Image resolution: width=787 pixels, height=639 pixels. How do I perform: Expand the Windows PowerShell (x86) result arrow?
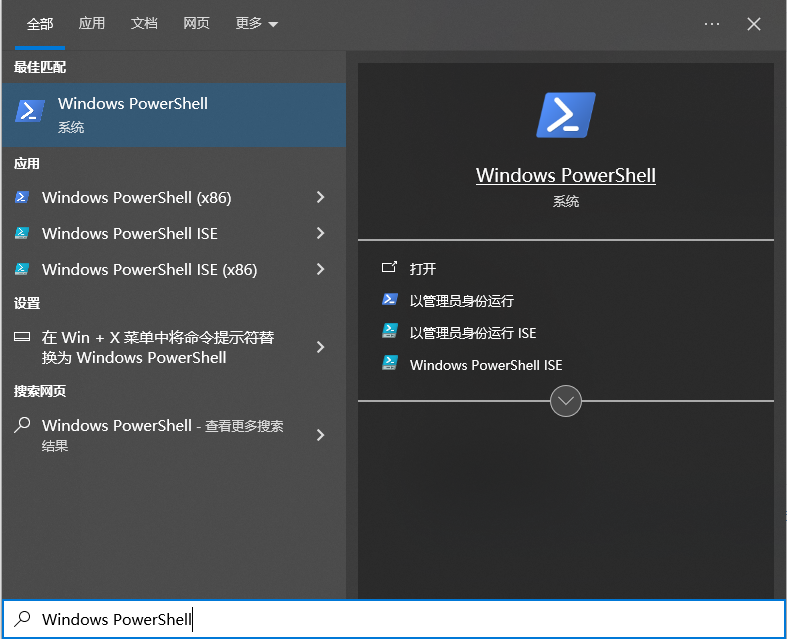pos(320,197)
